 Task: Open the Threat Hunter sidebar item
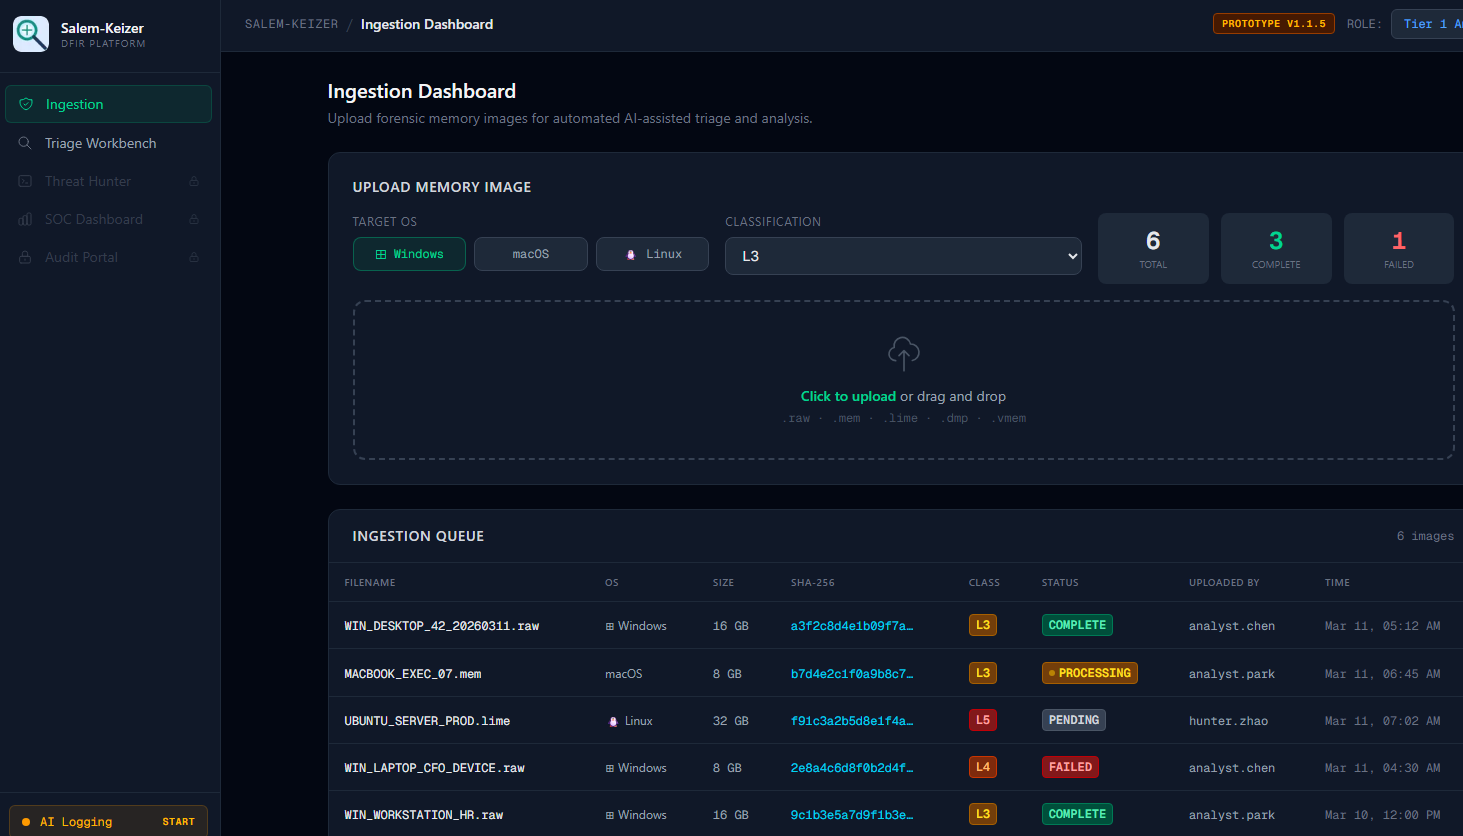tap(88, 181)
